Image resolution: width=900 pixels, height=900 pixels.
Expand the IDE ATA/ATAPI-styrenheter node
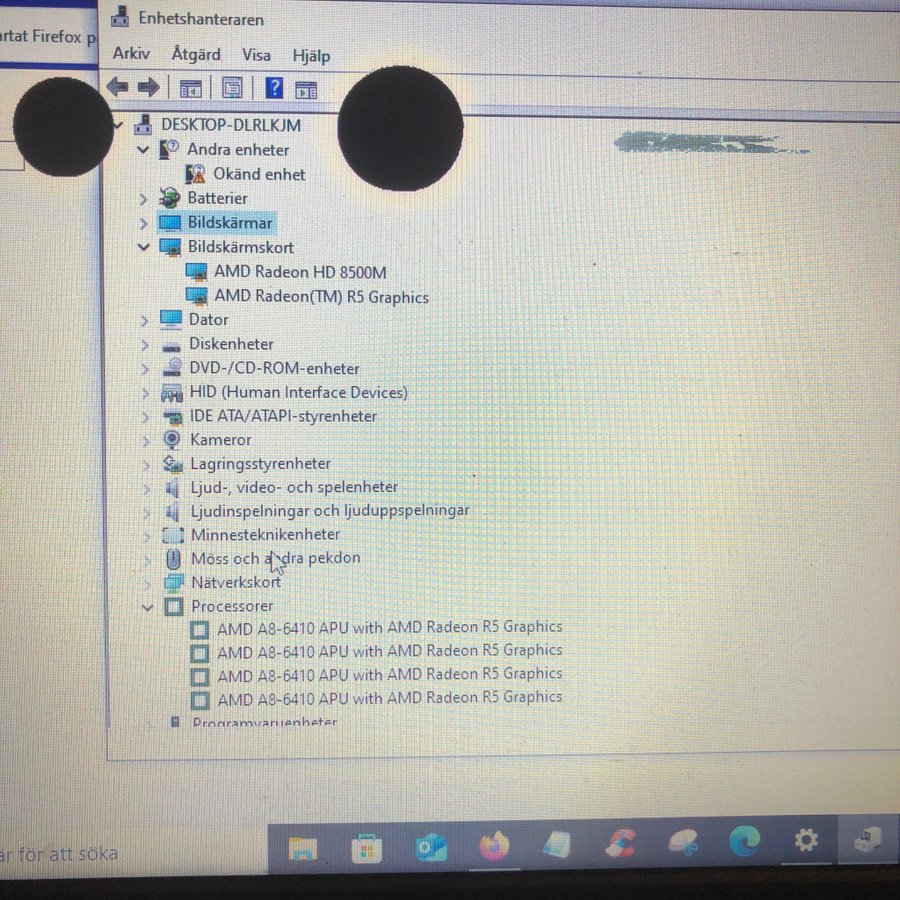coord(146,417)
